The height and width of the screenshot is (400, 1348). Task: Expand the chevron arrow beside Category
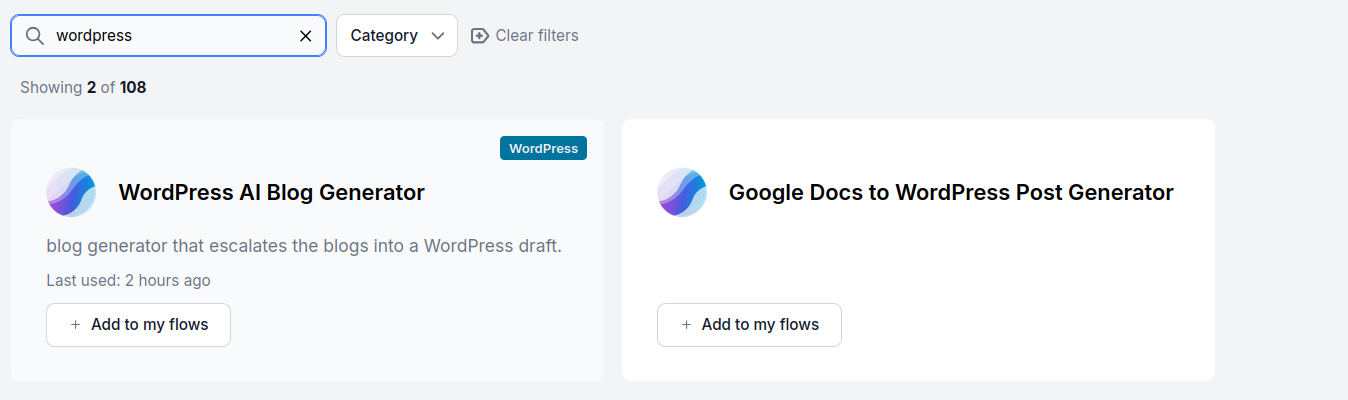pos(437,36)
